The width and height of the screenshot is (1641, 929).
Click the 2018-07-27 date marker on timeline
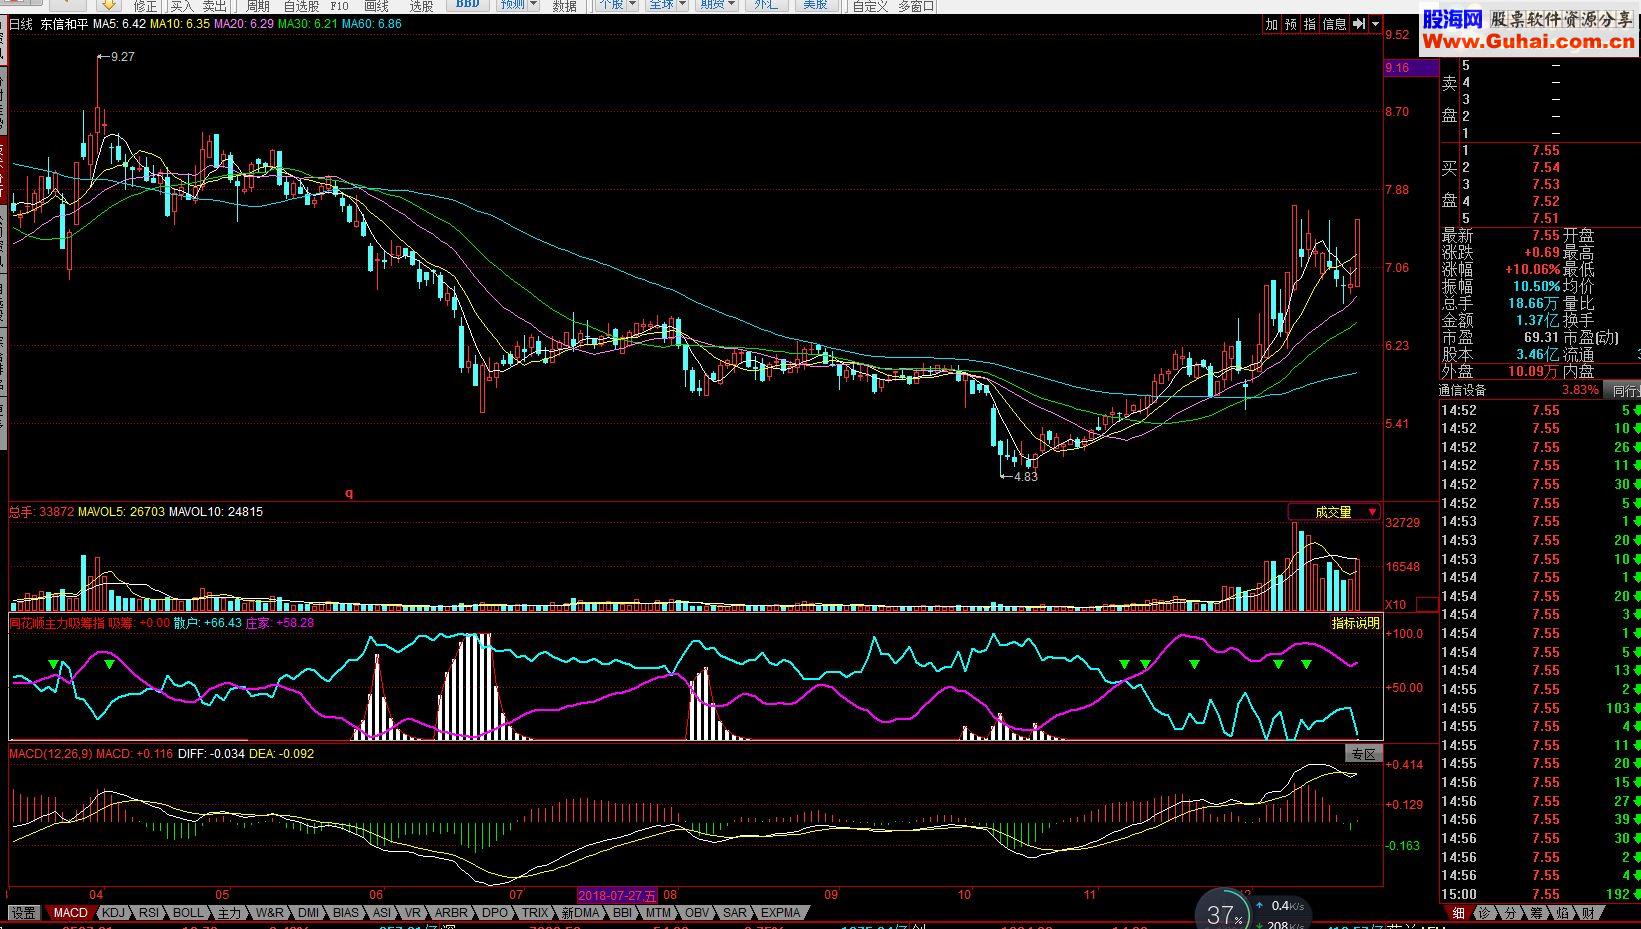point(618,895)
